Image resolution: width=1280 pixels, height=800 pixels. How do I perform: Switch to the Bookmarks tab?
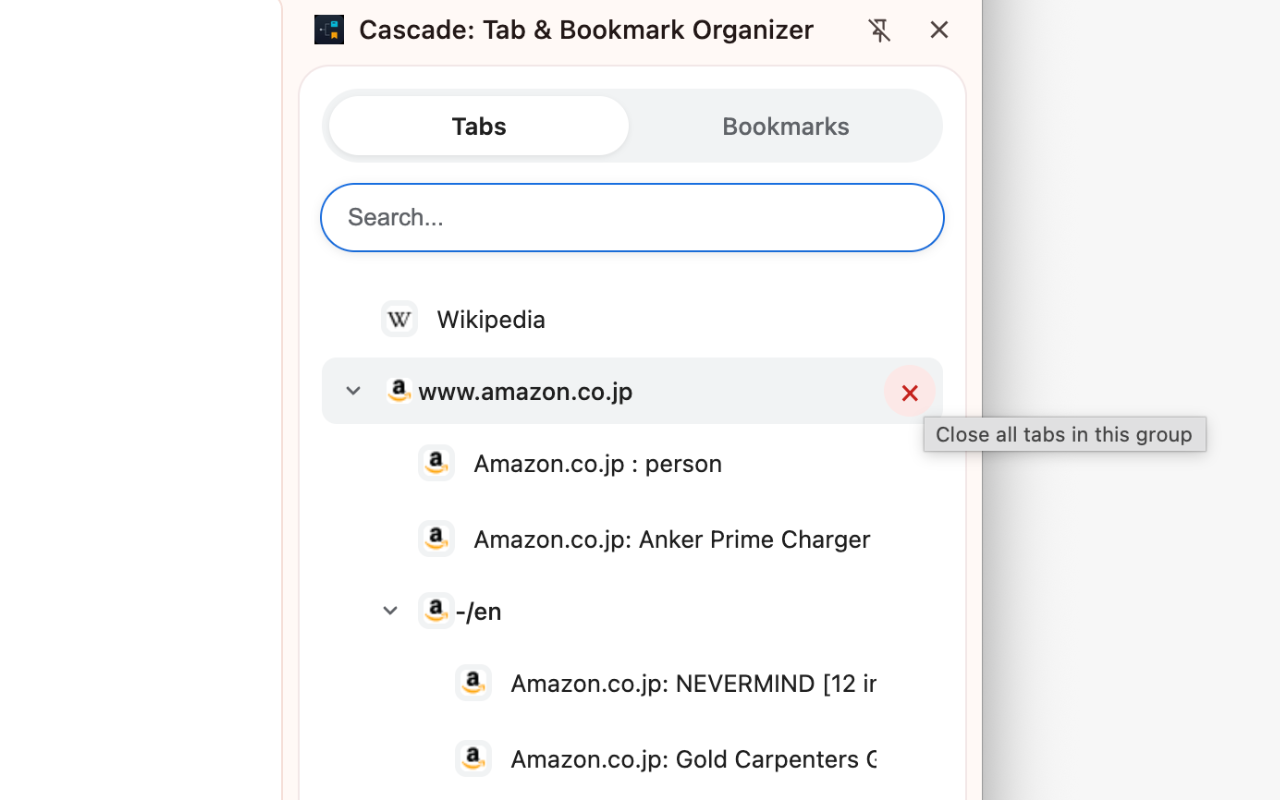click(x=786, y=126)
